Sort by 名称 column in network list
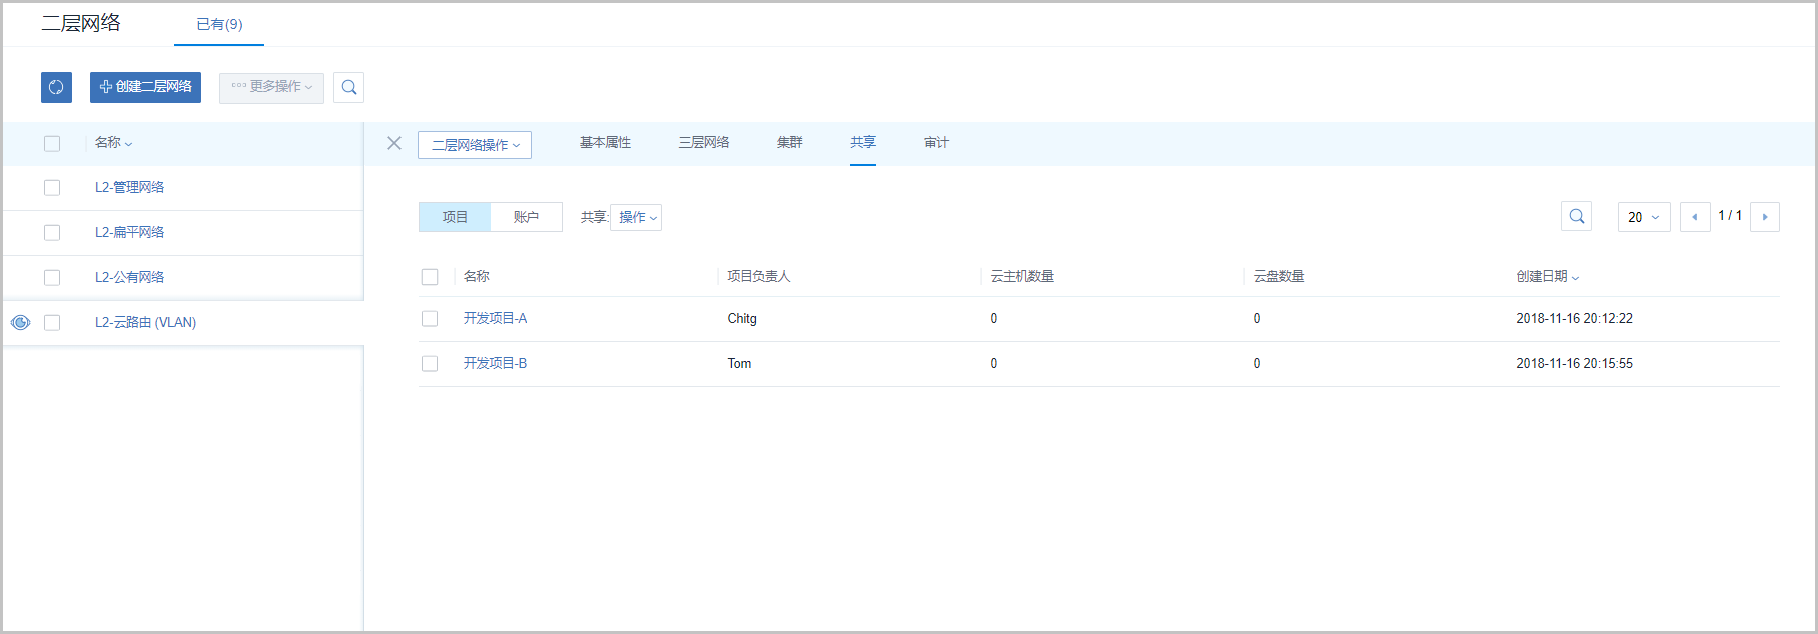1818x634 pixels. click(113, 143)
